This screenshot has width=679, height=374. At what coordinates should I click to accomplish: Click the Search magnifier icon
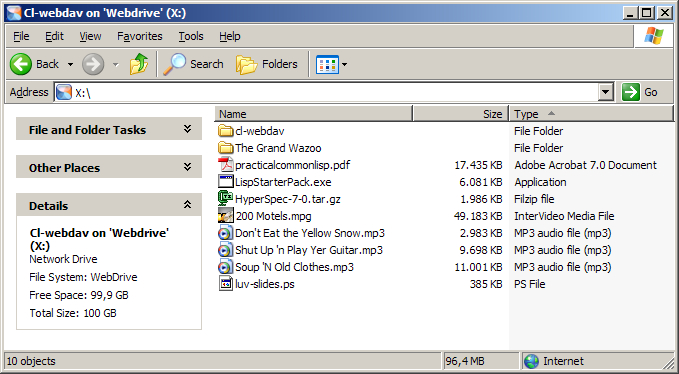pos(174,64)
